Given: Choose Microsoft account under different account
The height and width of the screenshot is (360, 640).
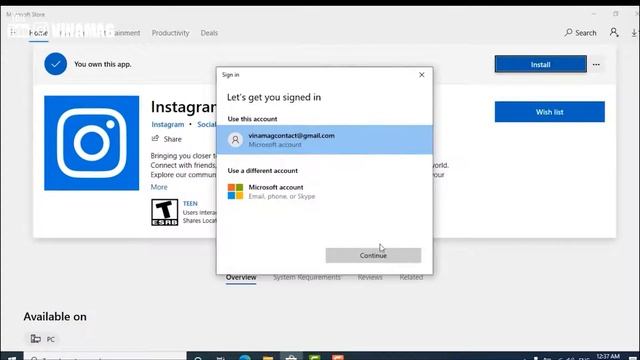Looking at the screenshot, I should (324, 191).
